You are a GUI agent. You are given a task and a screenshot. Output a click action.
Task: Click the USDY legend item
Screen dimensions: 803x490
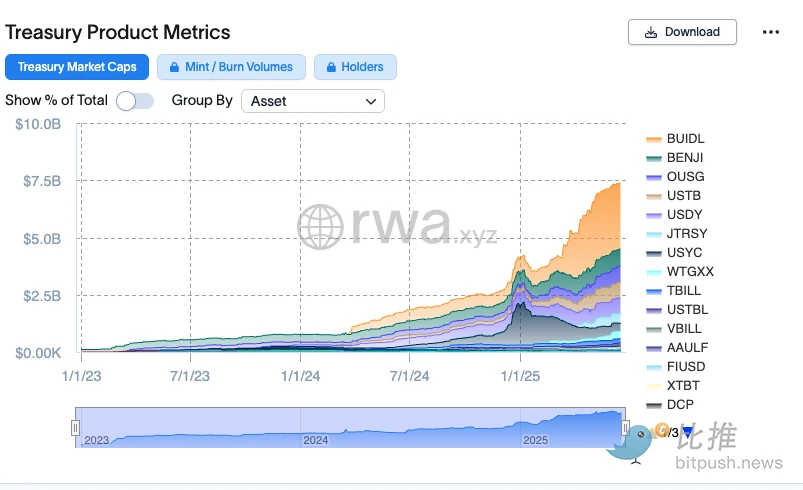click(685, 215)
